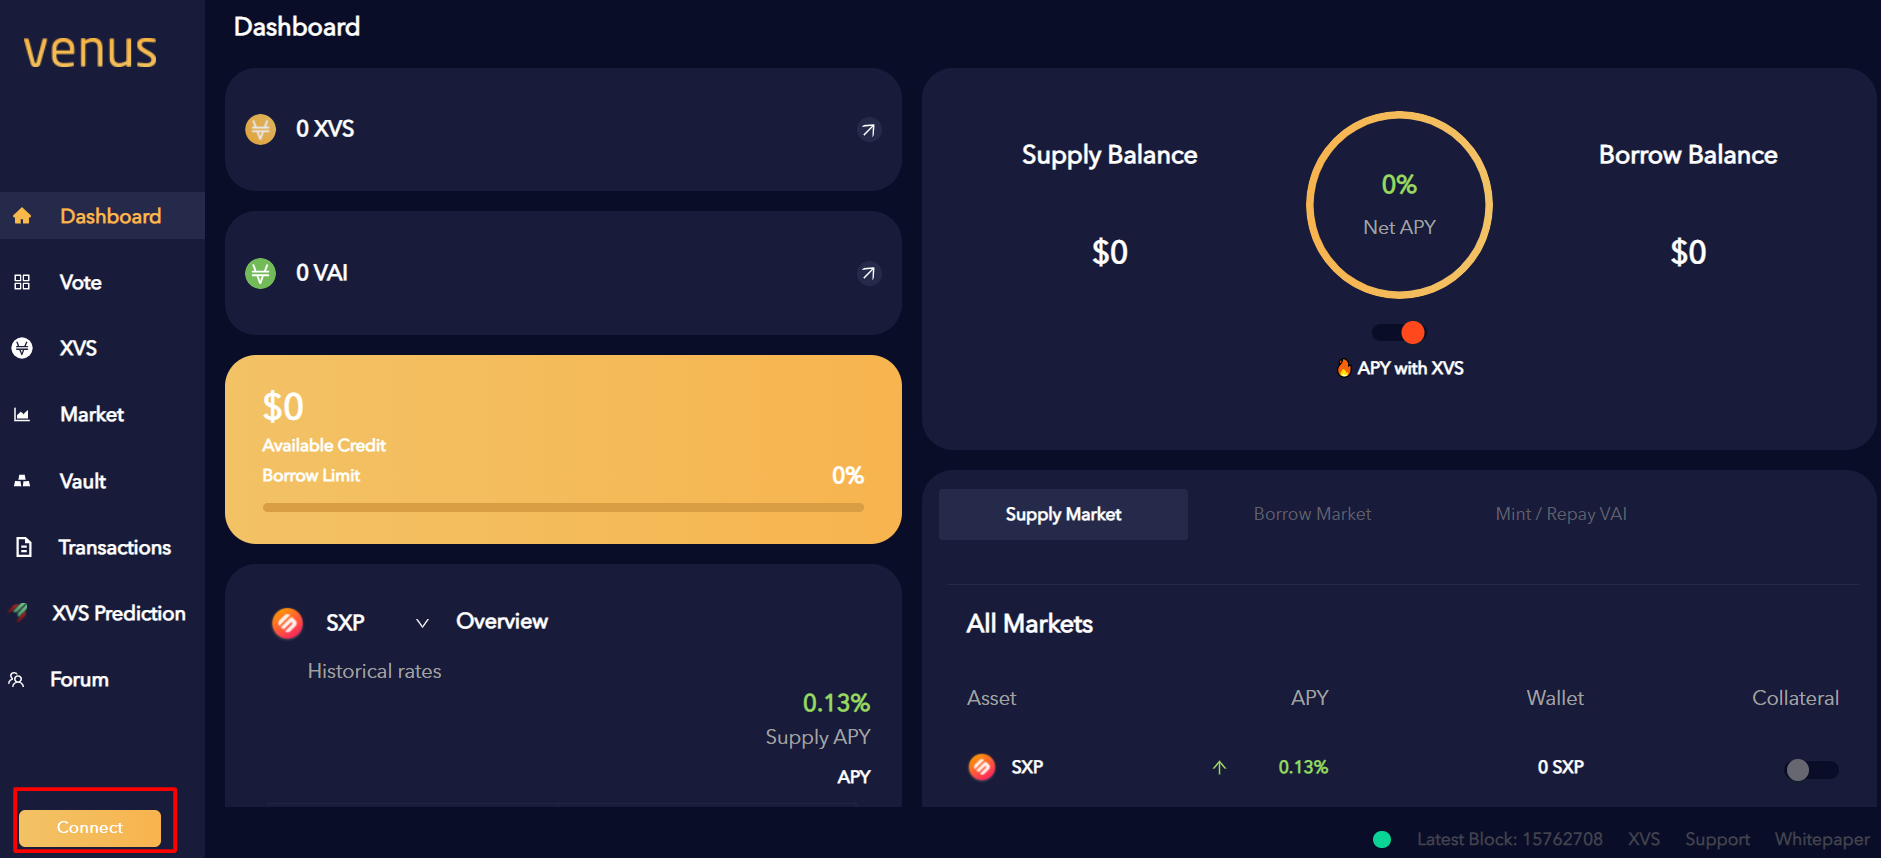
Task: Expand the SXP asset dropdown
Action: [422, 623]
